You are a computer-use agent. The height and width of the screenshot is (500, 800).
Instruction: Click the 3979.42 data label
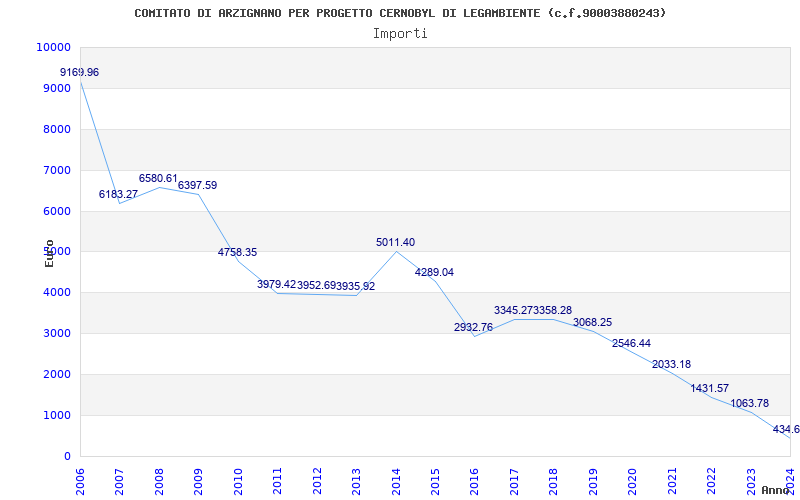click(277, 285)
